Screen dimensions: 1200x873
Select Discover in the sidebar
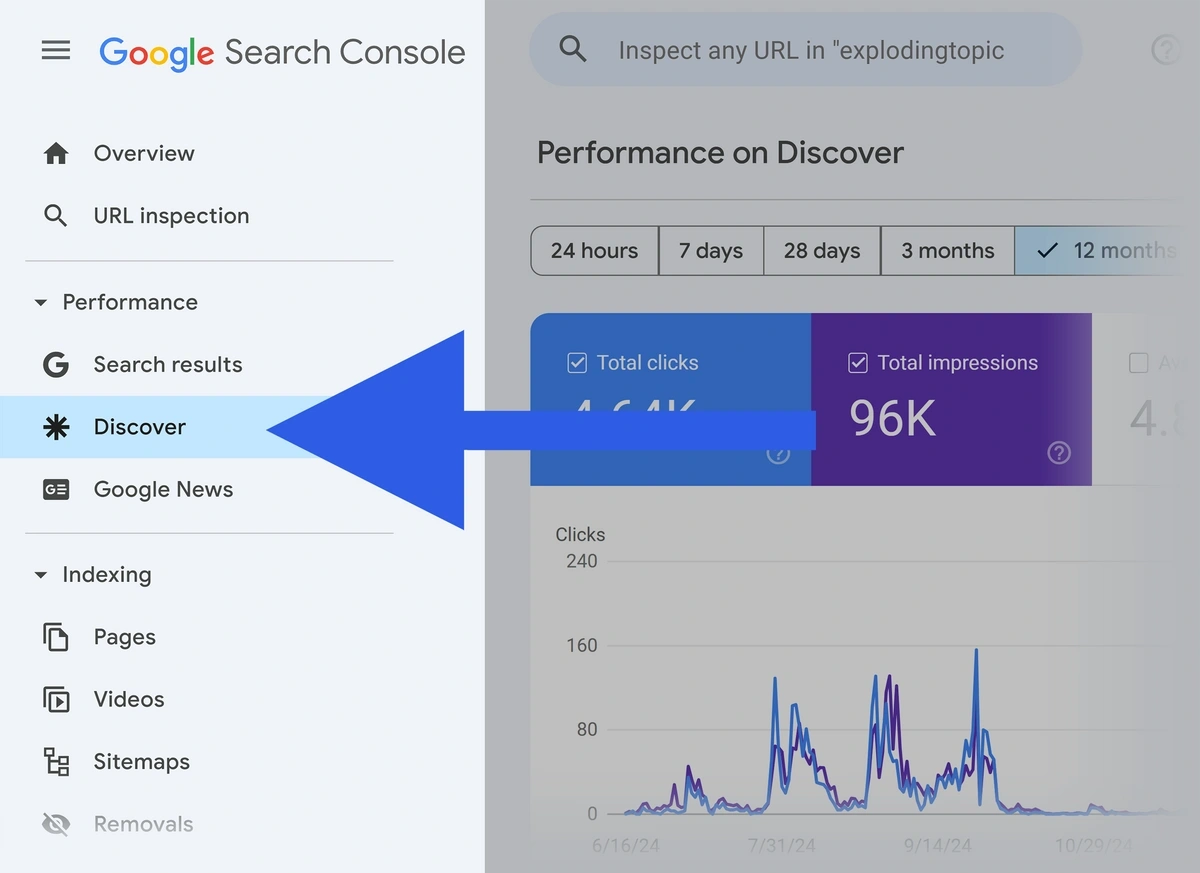[140, 427]
